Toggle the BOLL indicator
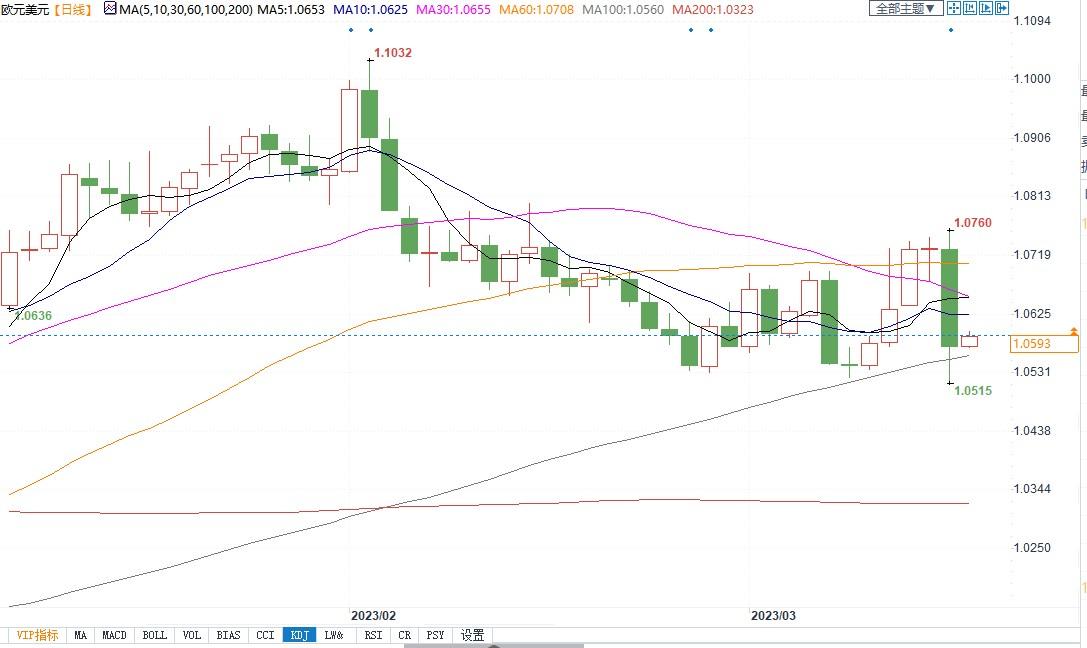The image size is (1087, 648). 154,635
